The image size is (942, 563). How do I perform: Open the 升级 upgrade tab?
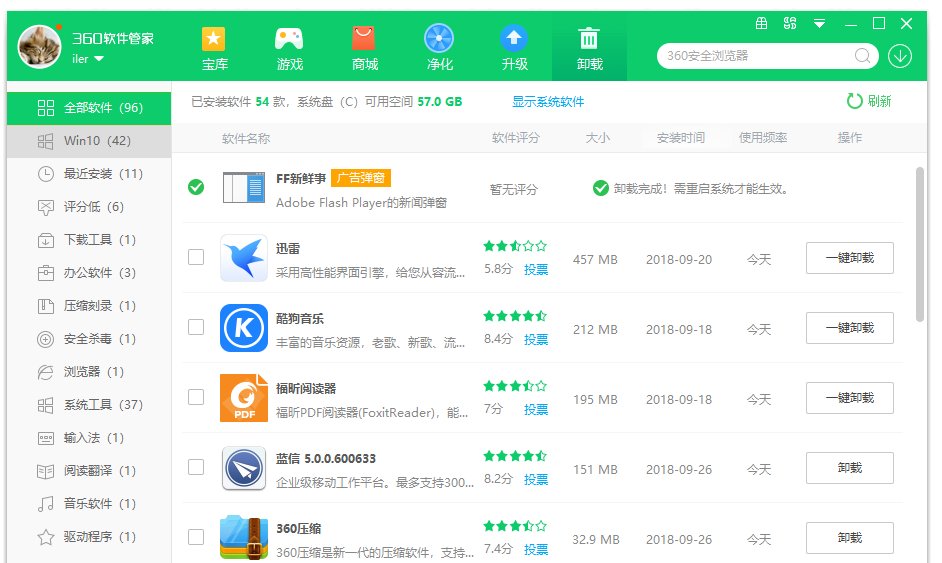tap(514, 49)
